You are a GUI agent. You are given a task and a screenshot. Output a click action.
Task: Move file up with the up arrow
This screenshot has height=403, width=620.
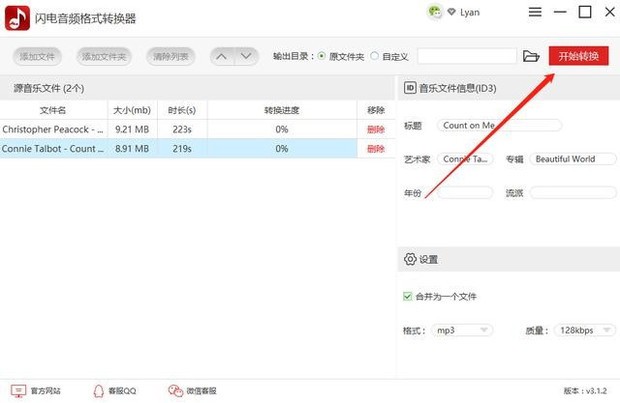click(x=222, y=56)
